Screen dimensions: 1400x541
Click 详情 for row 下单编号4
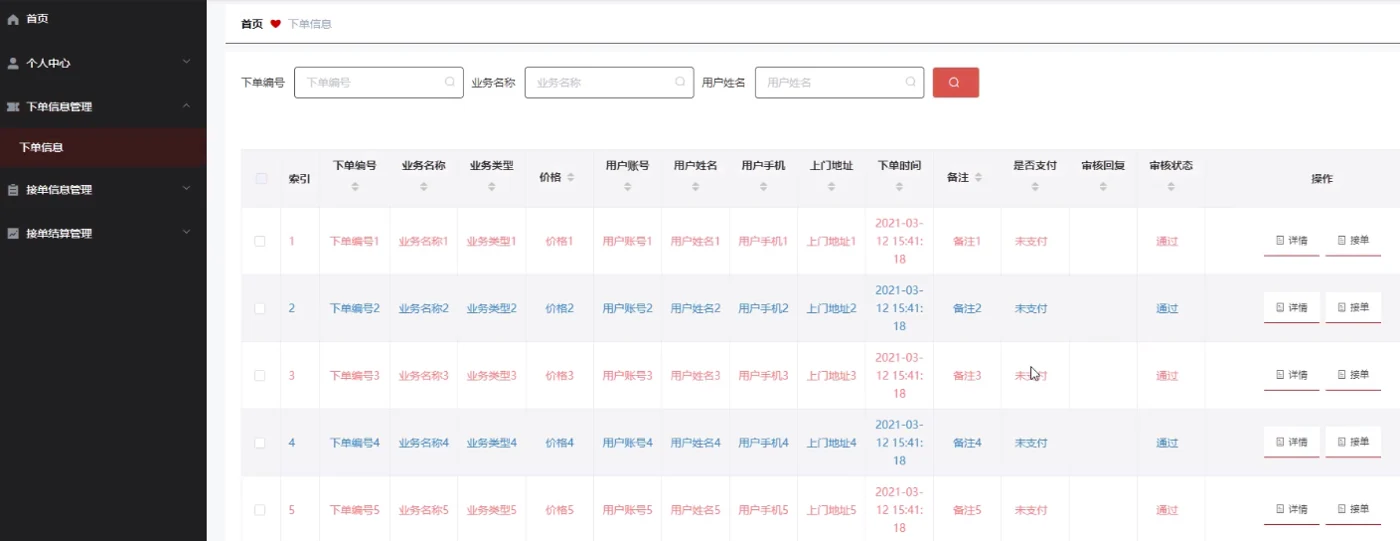(1291, 442)
